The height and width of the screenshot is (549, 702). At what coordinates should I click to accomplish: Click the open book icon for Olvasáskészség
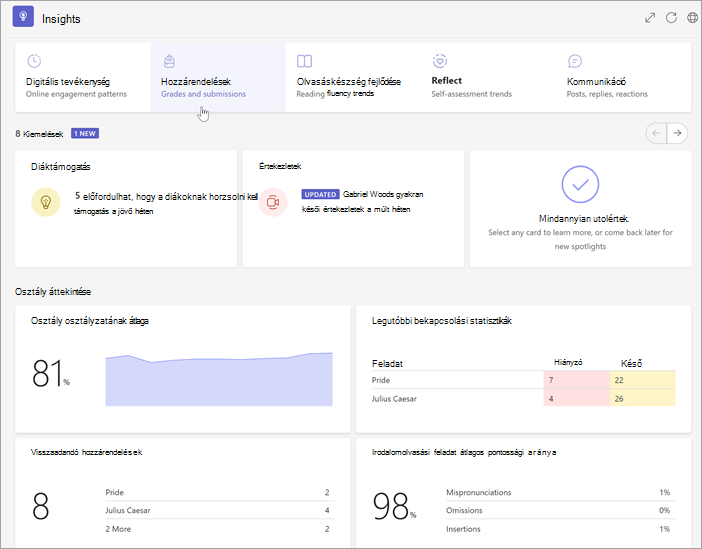[x=304, y=61]
